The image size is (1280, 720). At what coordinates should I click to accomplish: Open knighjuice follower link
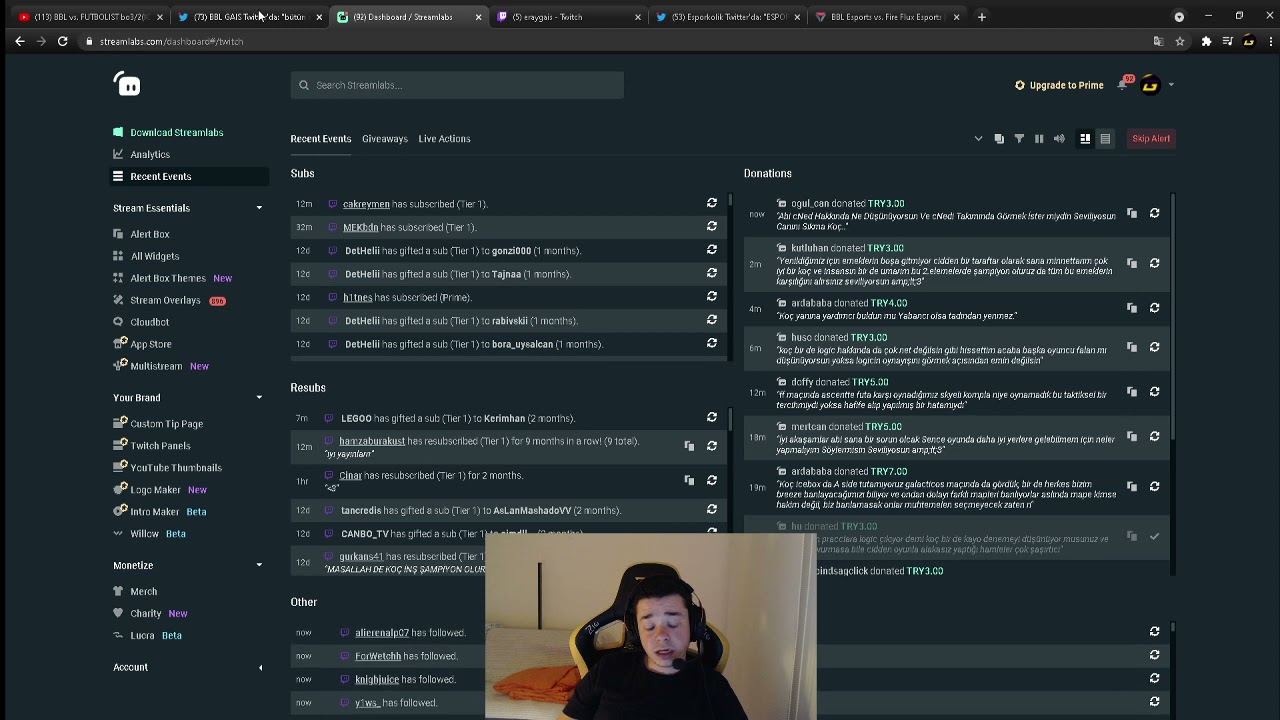377,679
